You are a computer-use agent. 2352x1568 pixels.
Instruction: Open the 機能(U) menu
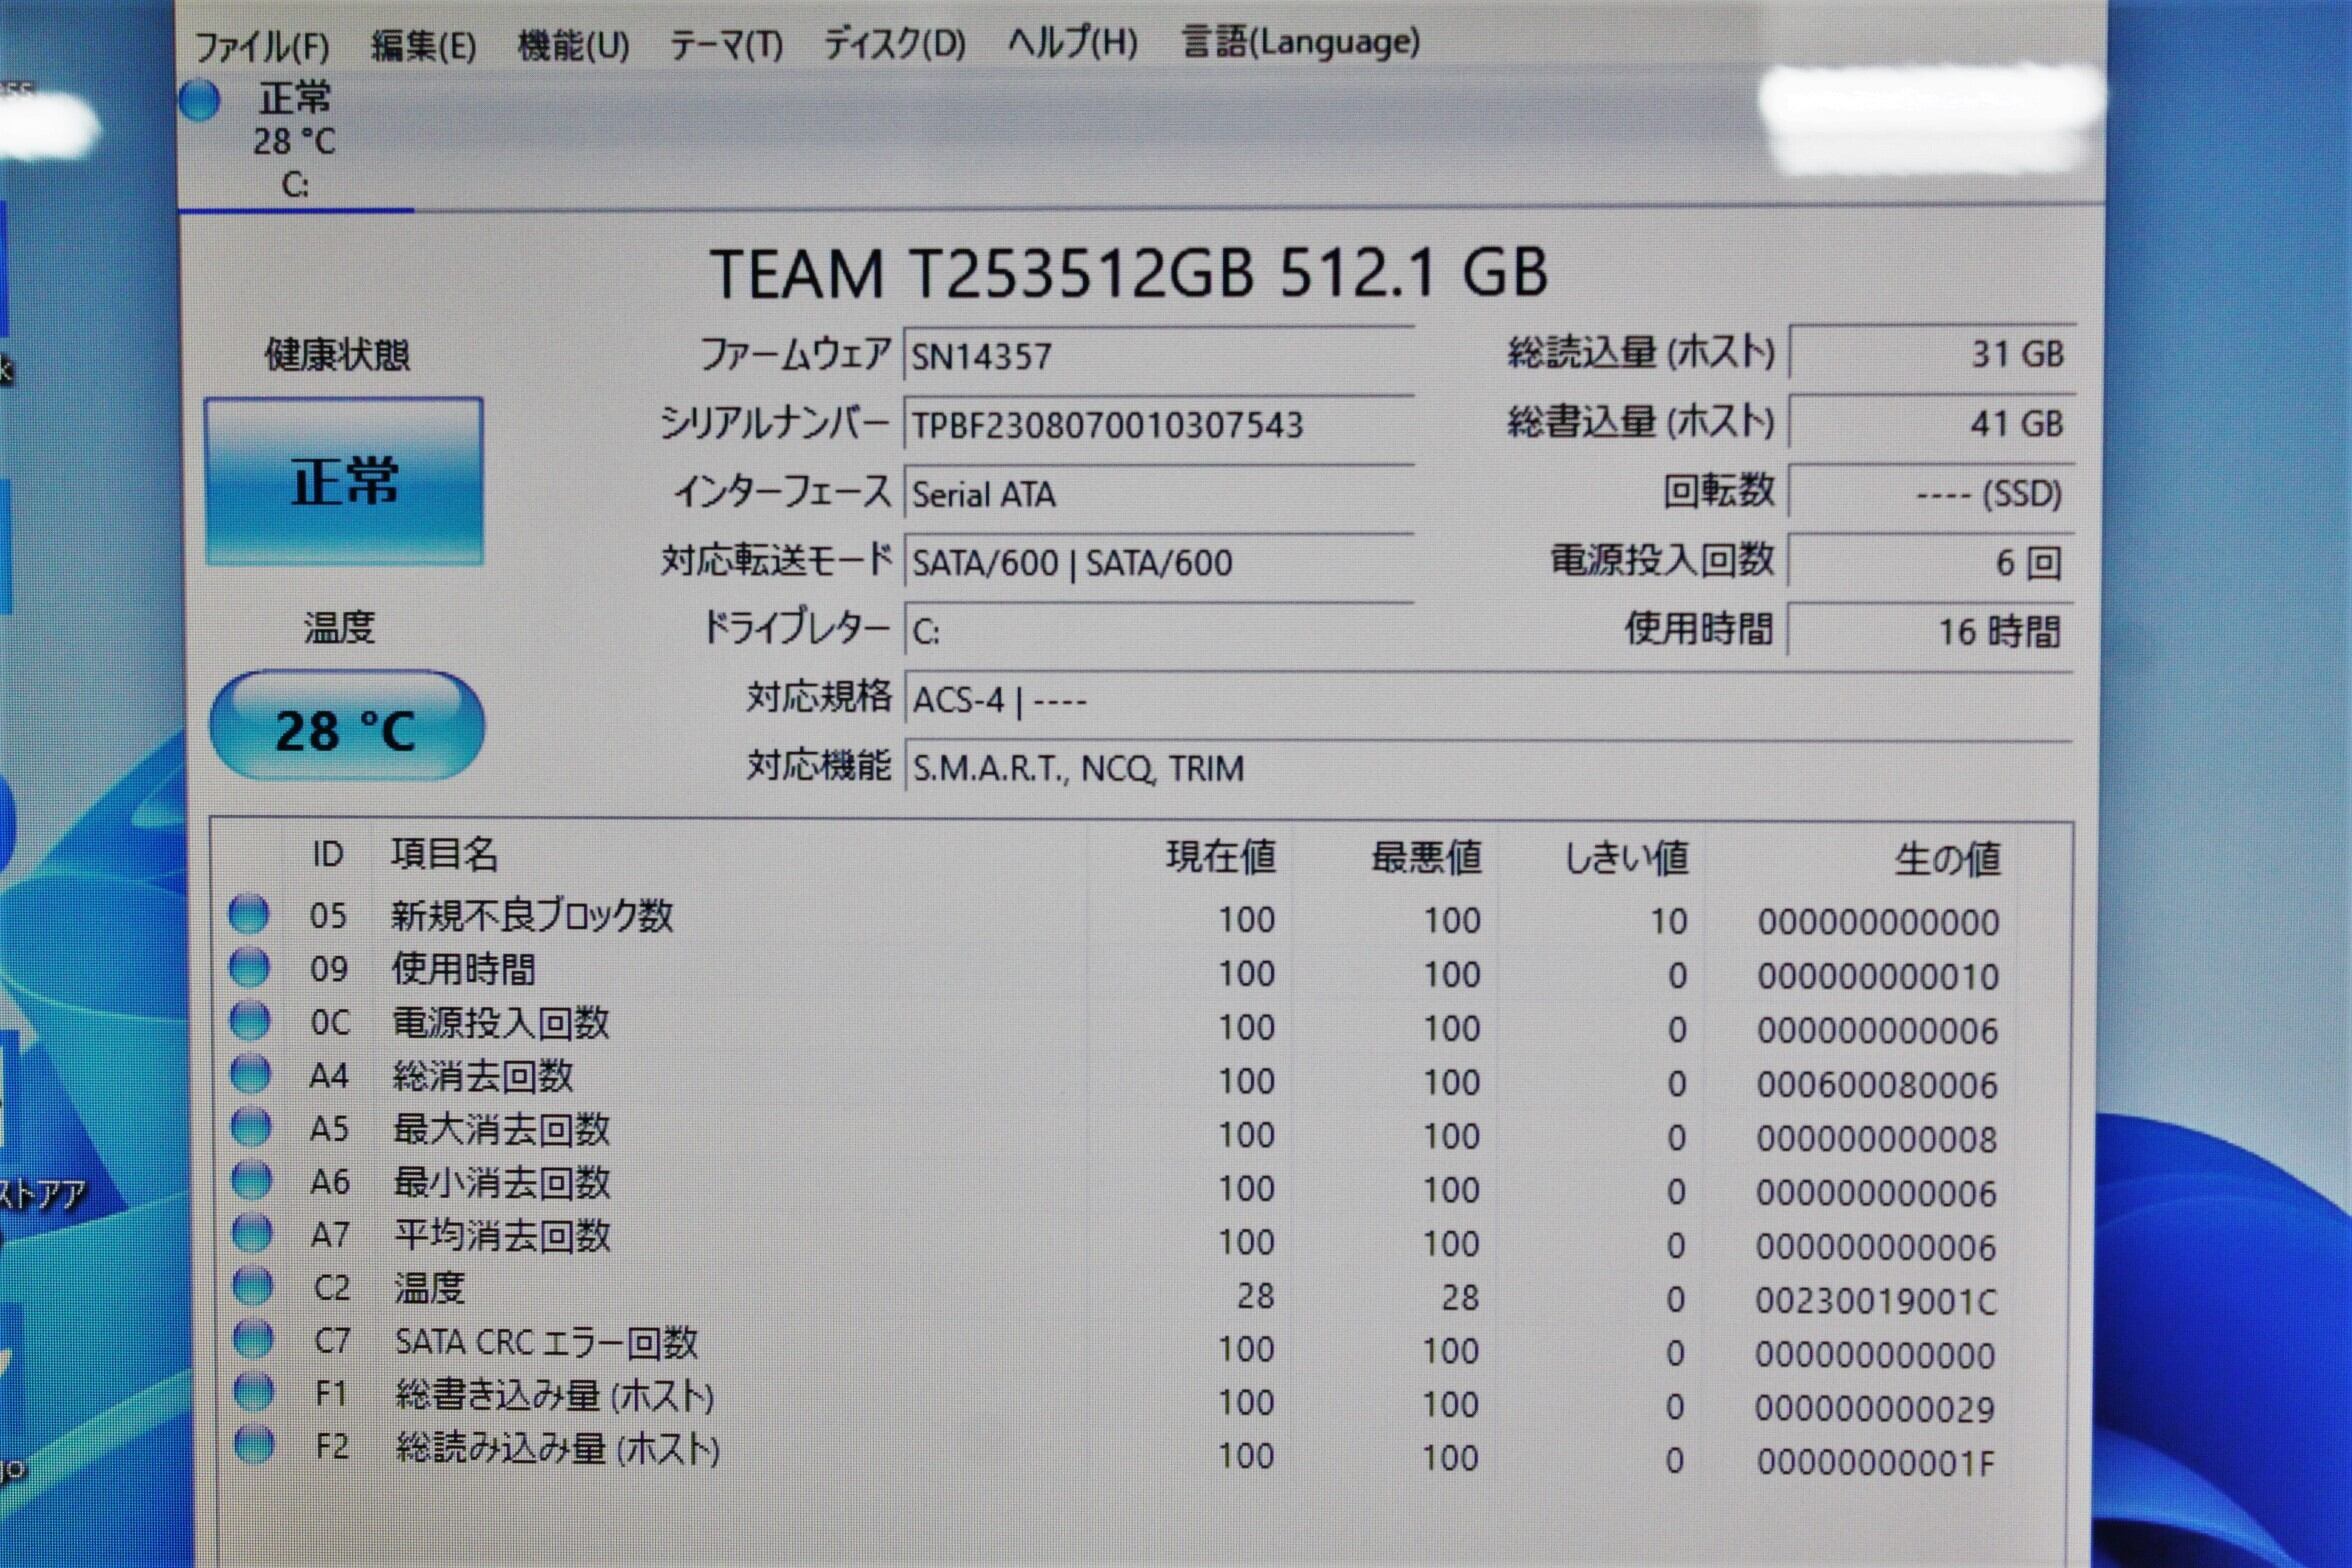[x=573, y=46]
